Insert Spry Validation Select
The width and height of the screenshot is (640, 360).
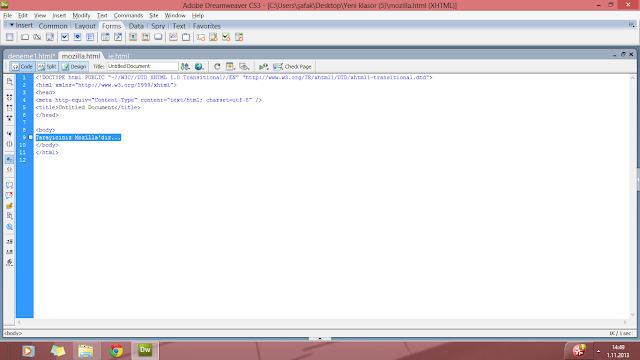point(239,37)
